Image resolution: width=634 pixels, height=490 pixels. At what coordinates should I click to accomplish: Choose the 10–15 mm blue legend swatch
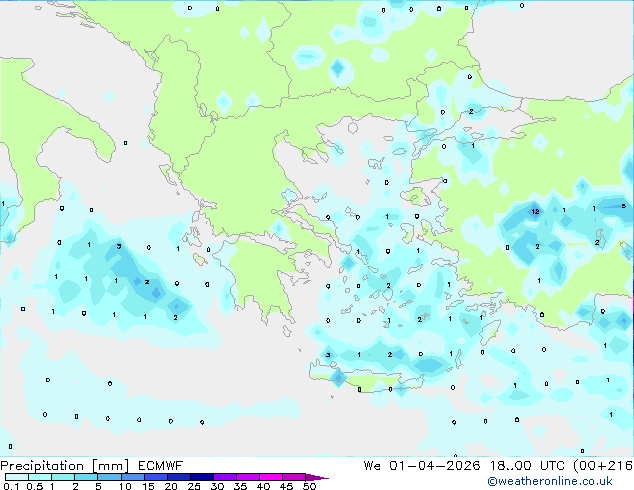pos(133,477)
